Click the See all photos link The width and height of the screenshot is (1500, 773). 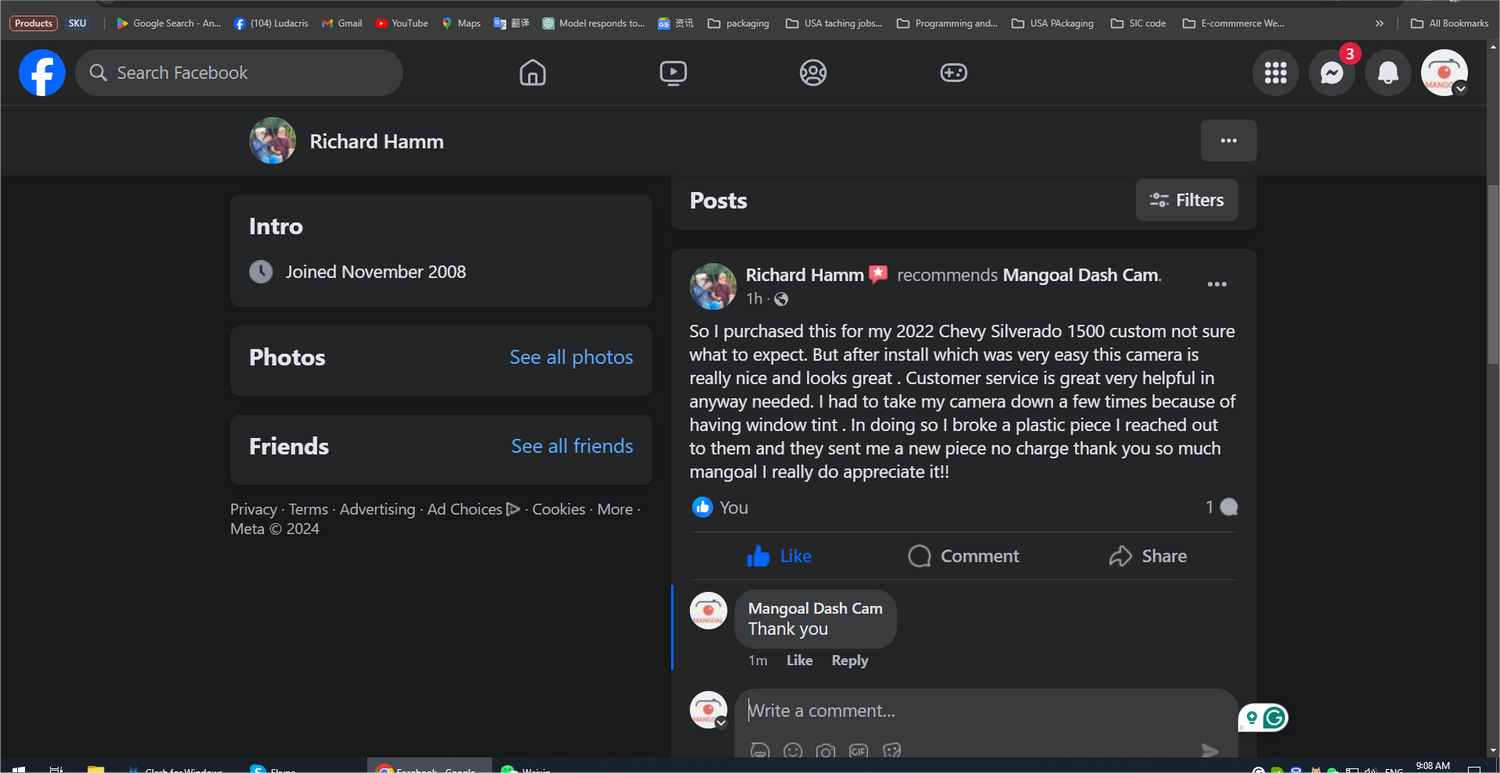[571, 357]
